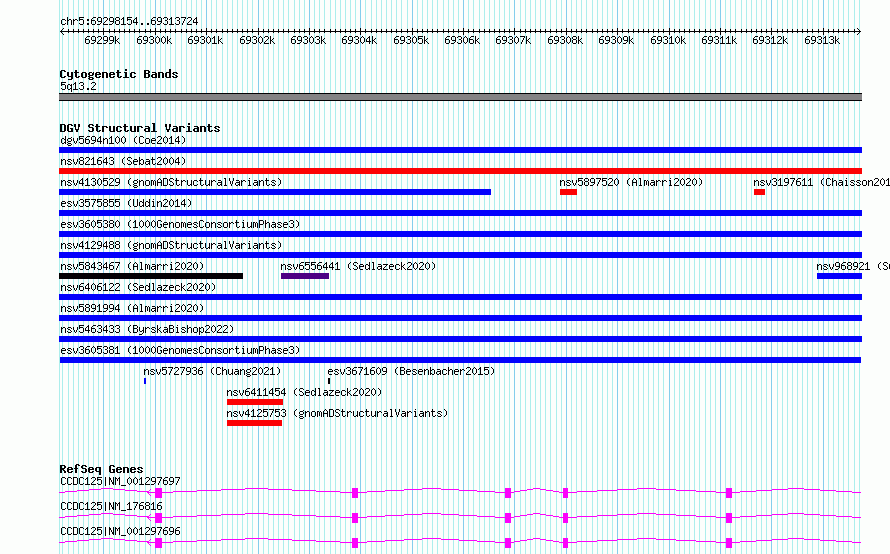
Task: Click the 69313k ruler tick label
Action: (822, 40)
